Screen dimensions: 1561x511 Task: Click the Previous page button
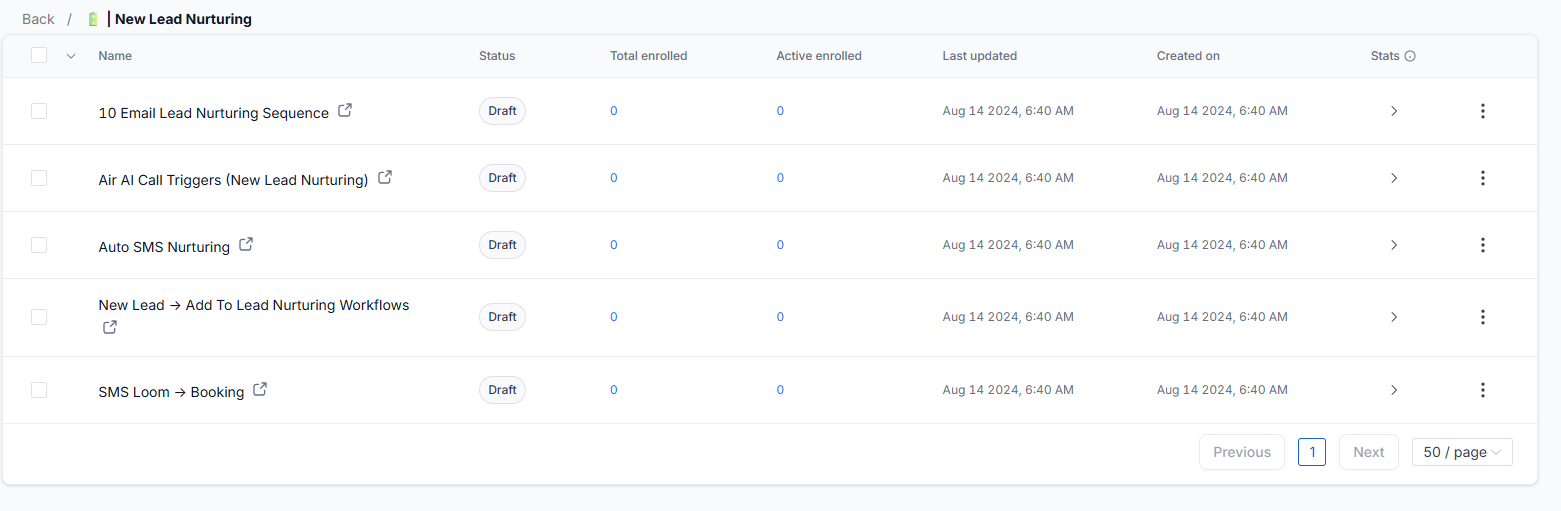point(1242,452)
